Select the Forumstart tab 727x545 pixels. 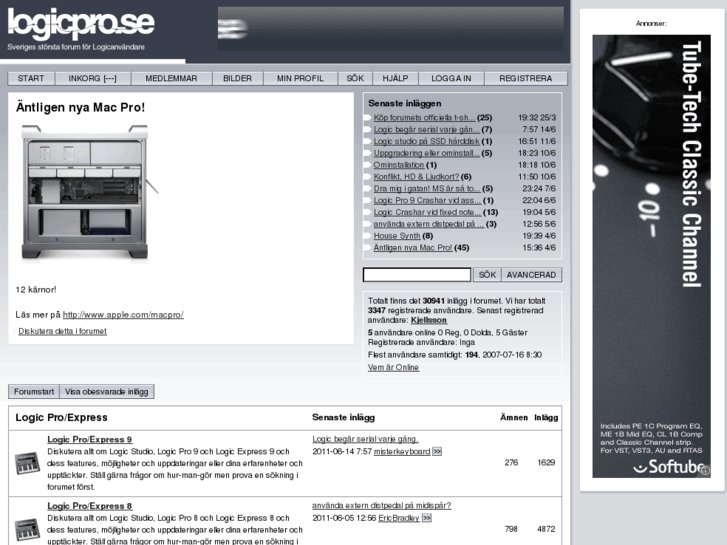click(34, 391)
